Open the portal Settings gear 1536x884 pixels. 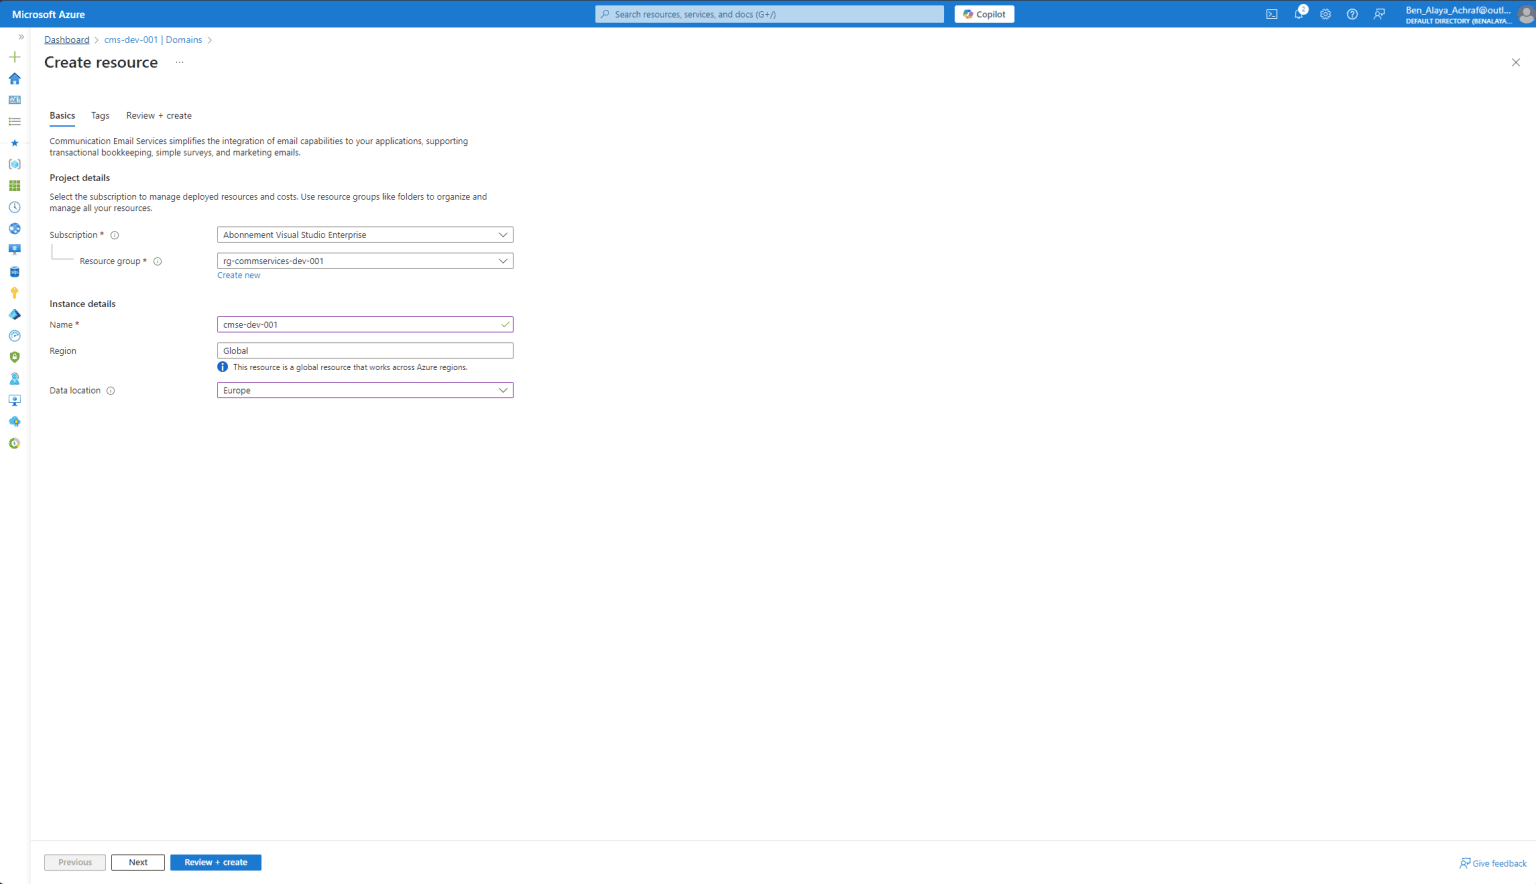[x=1325, y=13]
